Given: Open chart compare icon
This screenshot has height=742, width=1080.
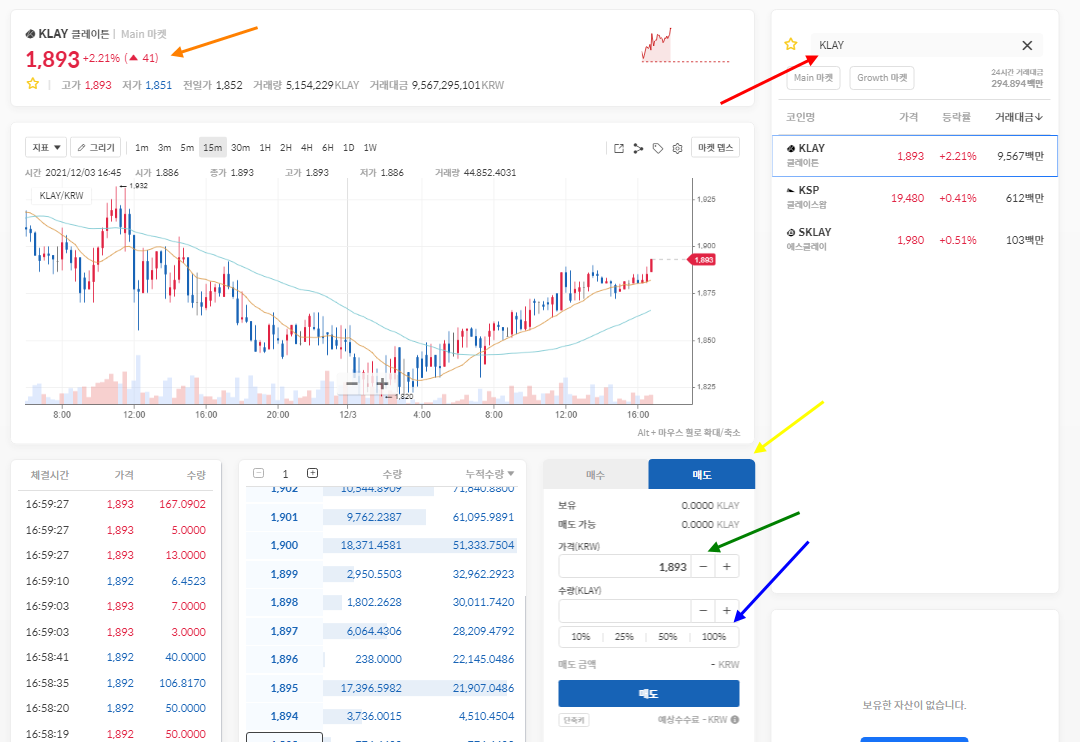Looking at the screenshot, I should 638,148.
